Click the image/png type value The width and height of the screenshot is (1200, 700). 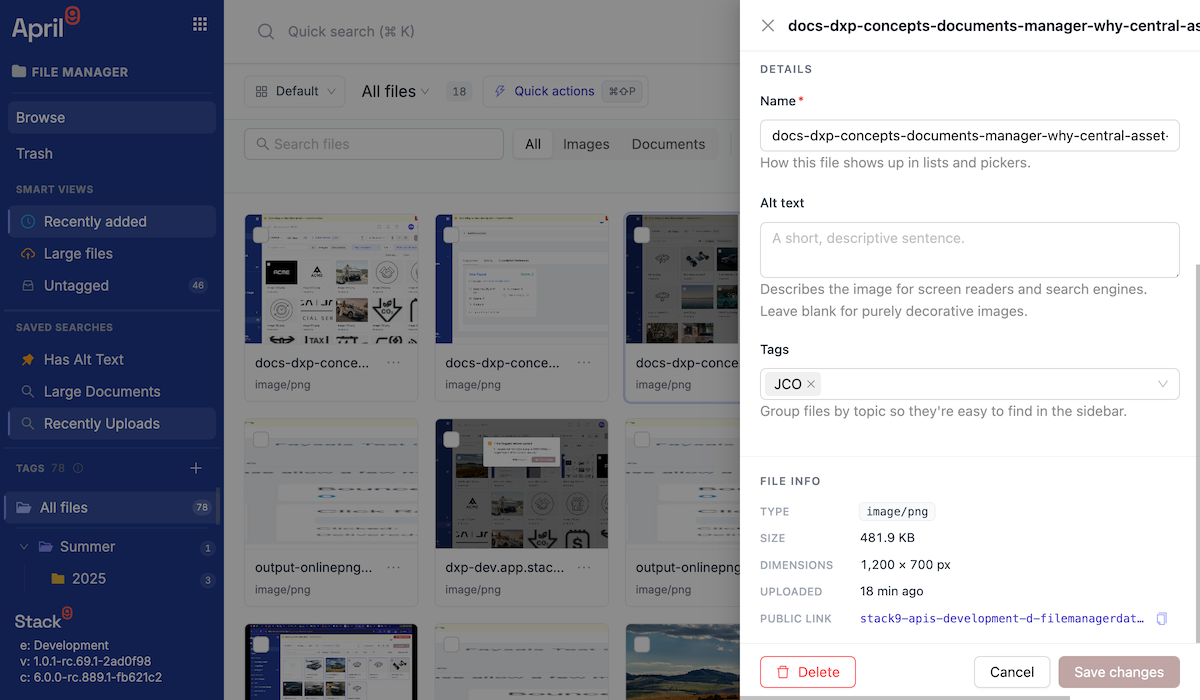pos(897,511)
